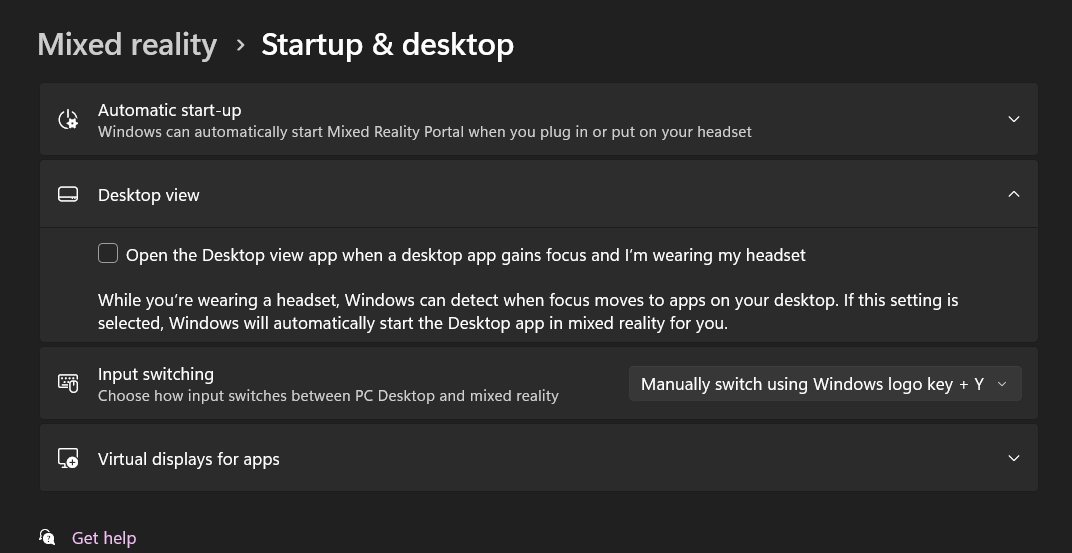The image size is (1072, 553).
Task: Enable the Open Desktop view app checkbox
Action: coord(108,254)
